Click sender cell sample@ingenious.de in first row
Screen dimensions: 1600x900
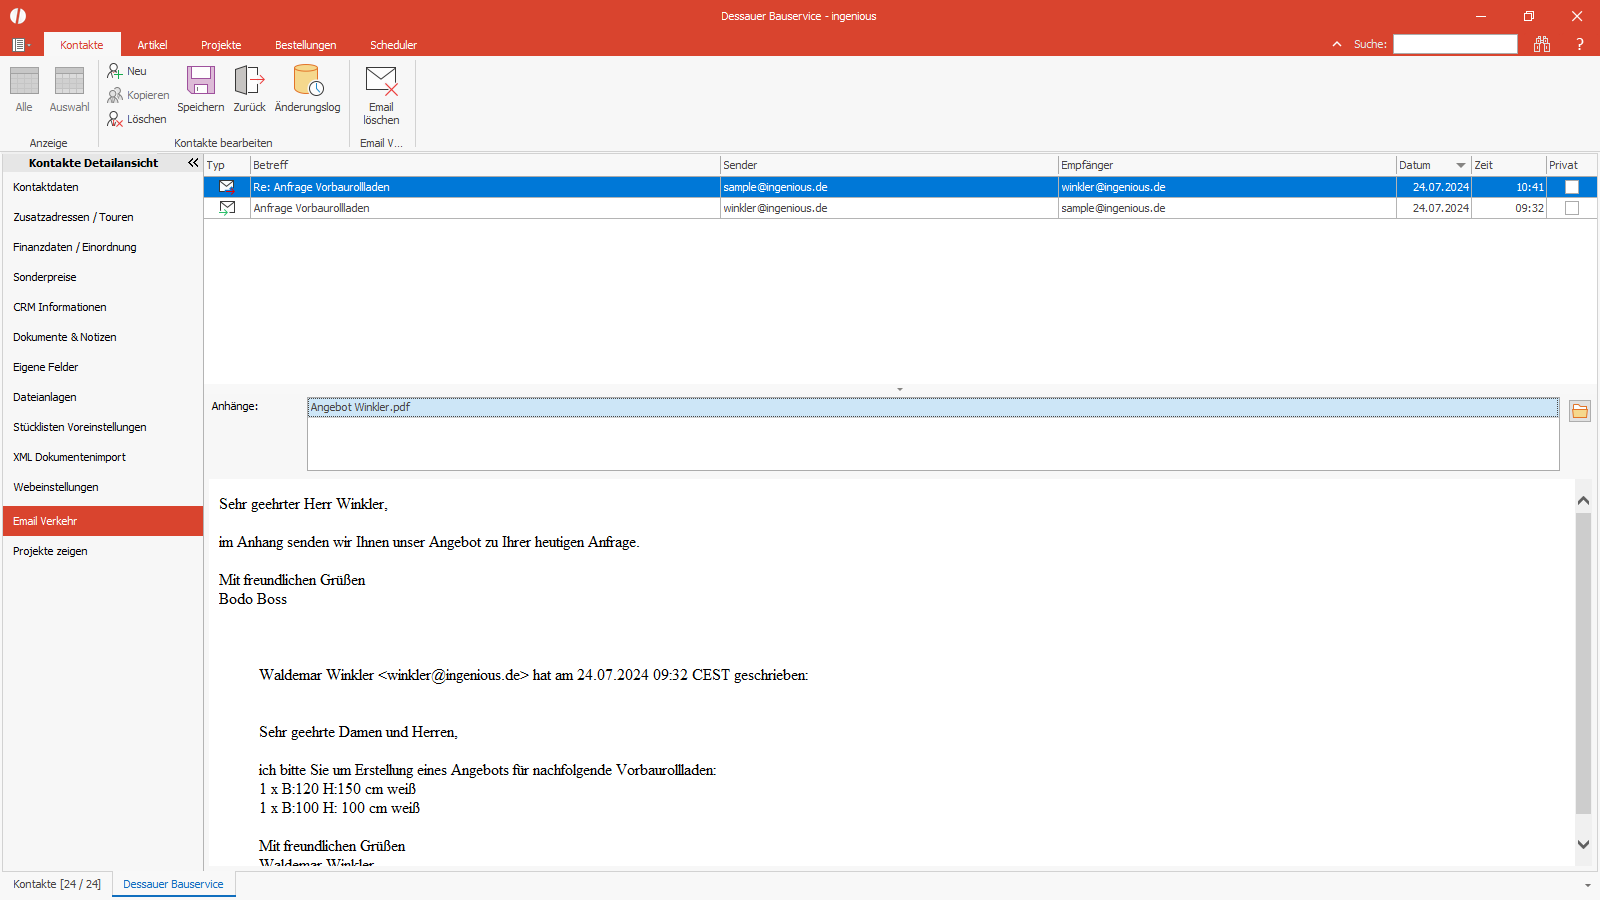click(x=889, y=187)
